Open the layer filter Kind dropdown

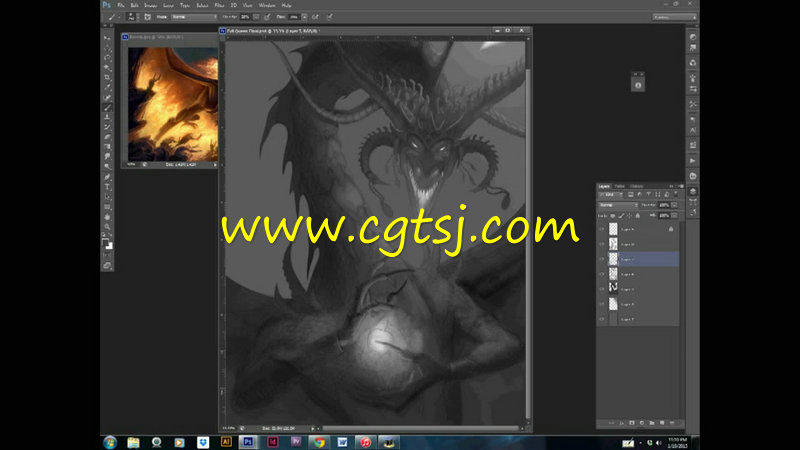click(611, 195)
